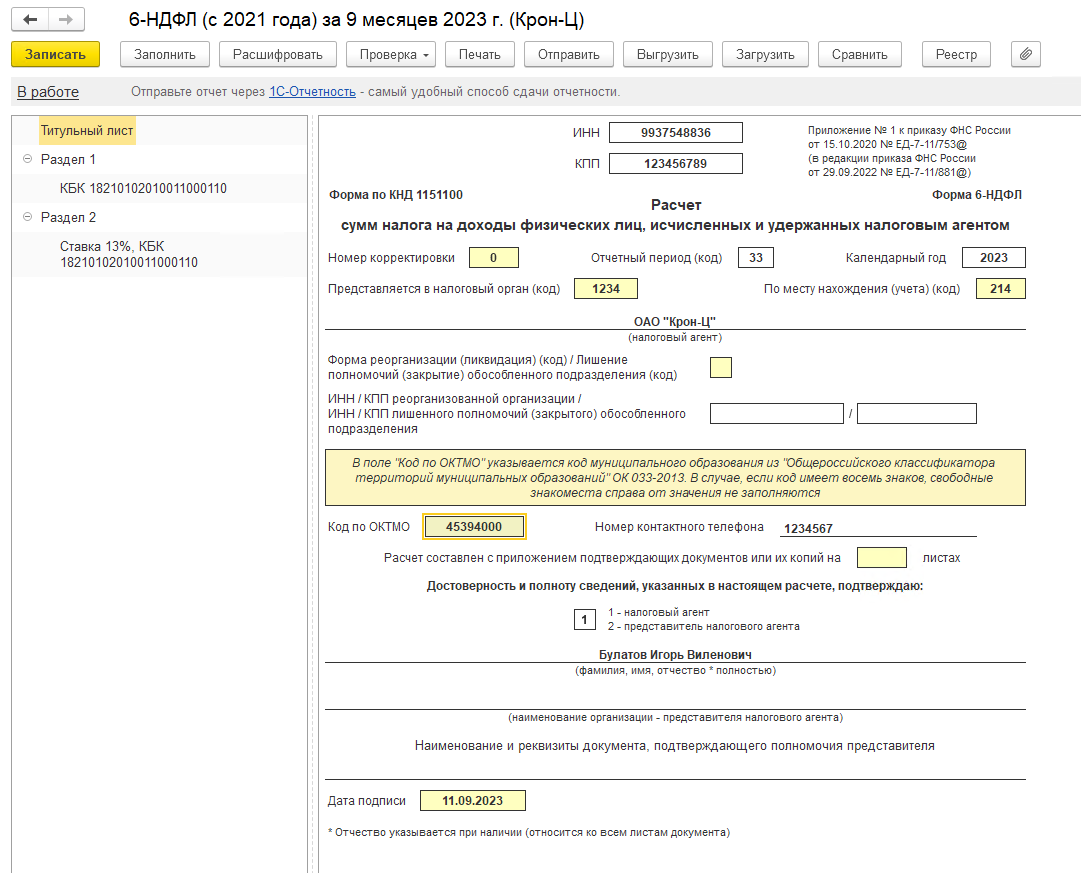Send the report using Отправить

click(568, 54)
